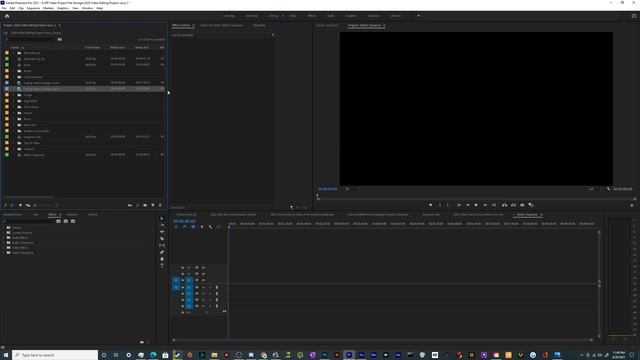Image resolution: width=640 pixels, height=360 pixels.
Task: Go to Out point in Program monitor
Action: (493, 205)
